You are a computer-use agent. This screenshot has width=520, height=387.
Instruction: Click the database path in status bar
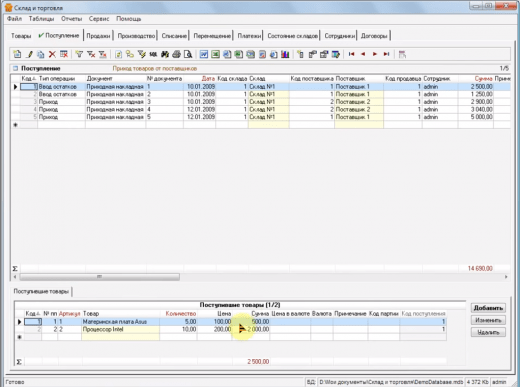(391, 382)
